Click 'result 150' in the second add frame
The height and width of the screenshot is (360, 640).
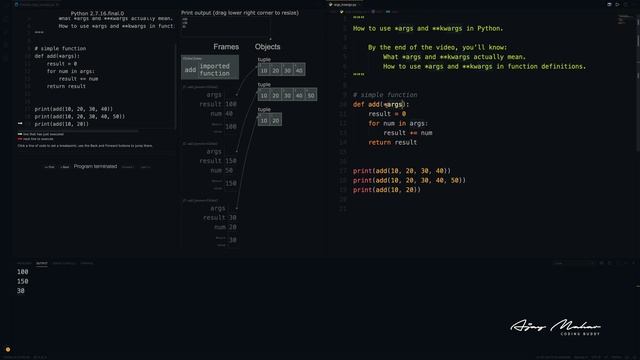pos(218,161)
